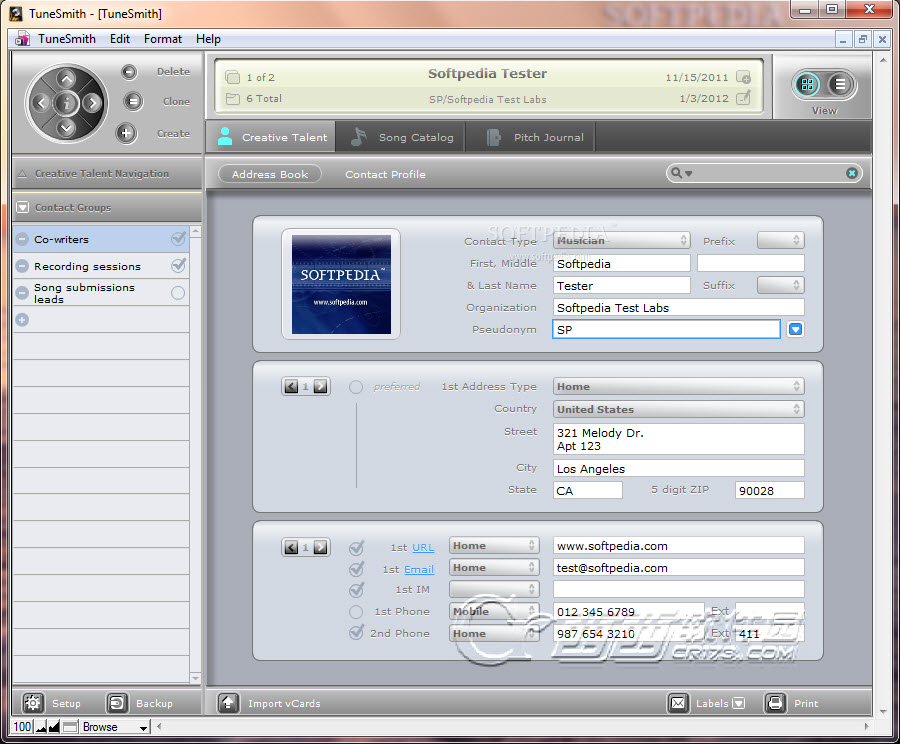Open the Help menu
Screen dimensions: 901x744
[x=208, y=38]
